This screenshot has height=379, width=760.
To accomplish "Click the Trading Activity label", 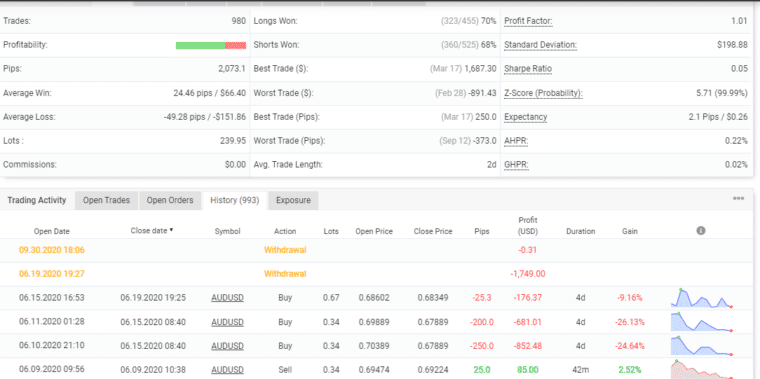I will 37,200.
